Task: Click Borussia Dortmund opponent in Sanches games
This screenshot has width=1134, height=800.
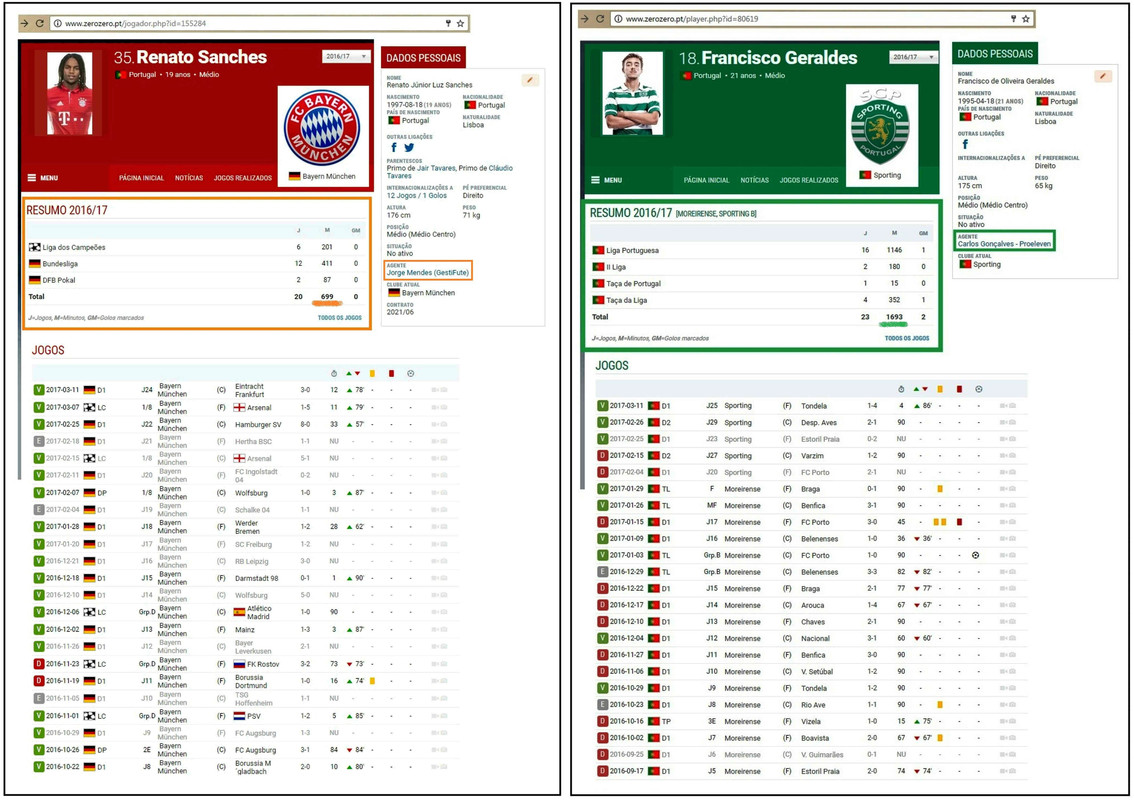Action: [x=251, y=681]
